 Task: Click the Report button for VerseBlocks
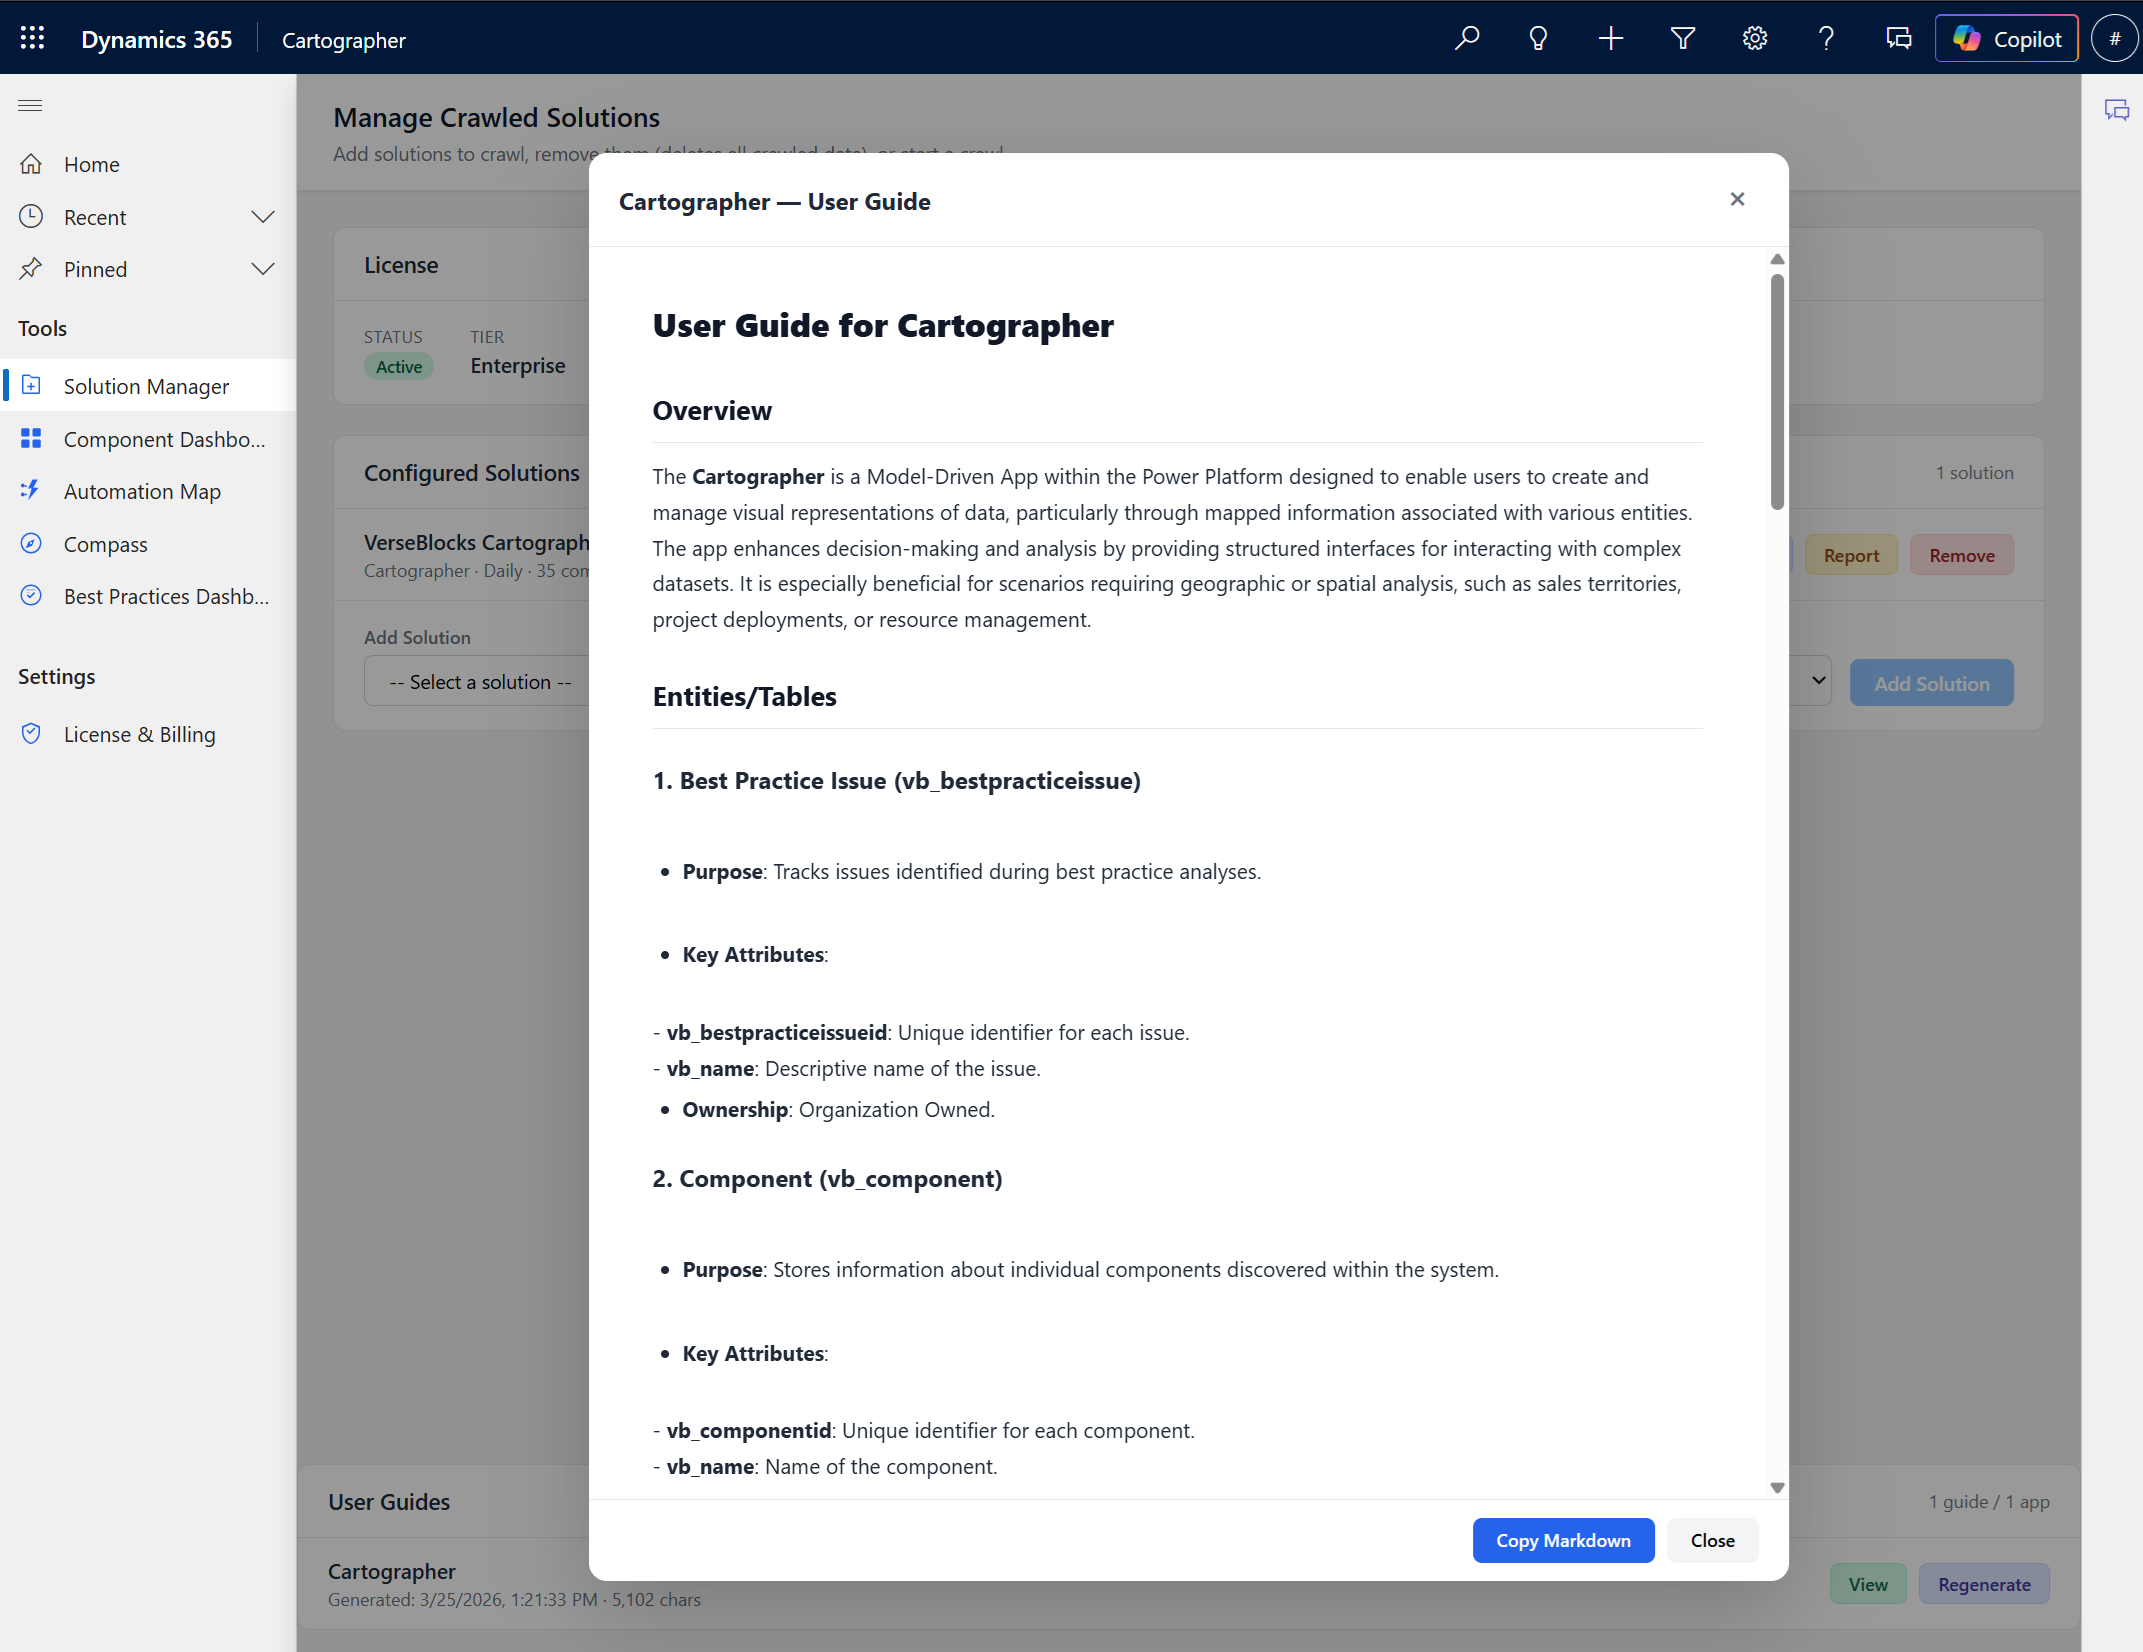click(x=1851, y=555)
